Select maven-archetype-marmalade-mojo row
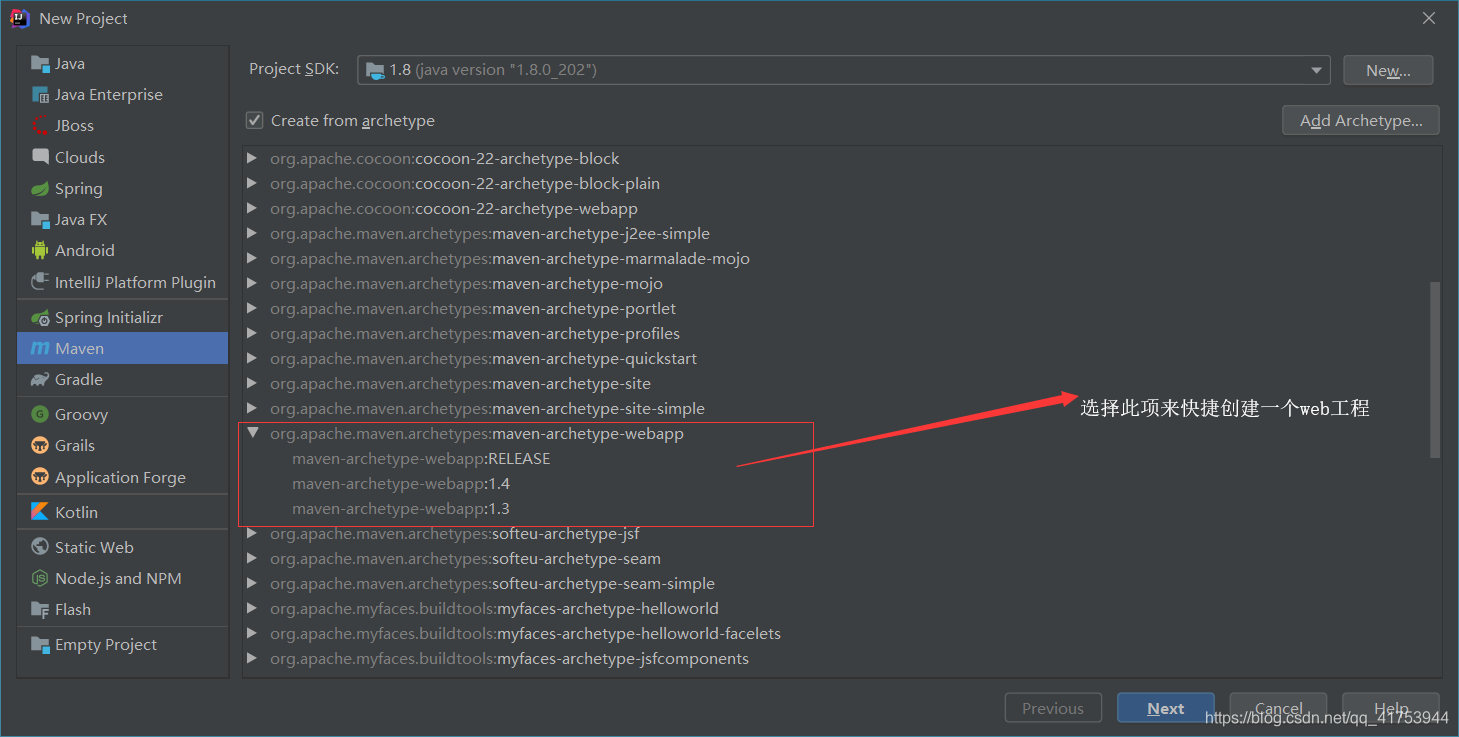The height and width of the screenshot is (737, 1459). pos(510,258)
